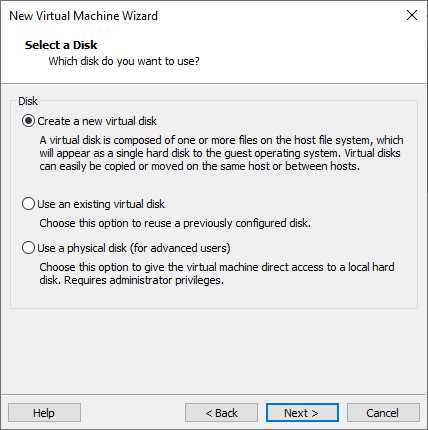Screen dimensions: 428x430
Task: Click the 'Create a new virtual disk' label text
Action: pyautogui.click(x=97, y=121)
